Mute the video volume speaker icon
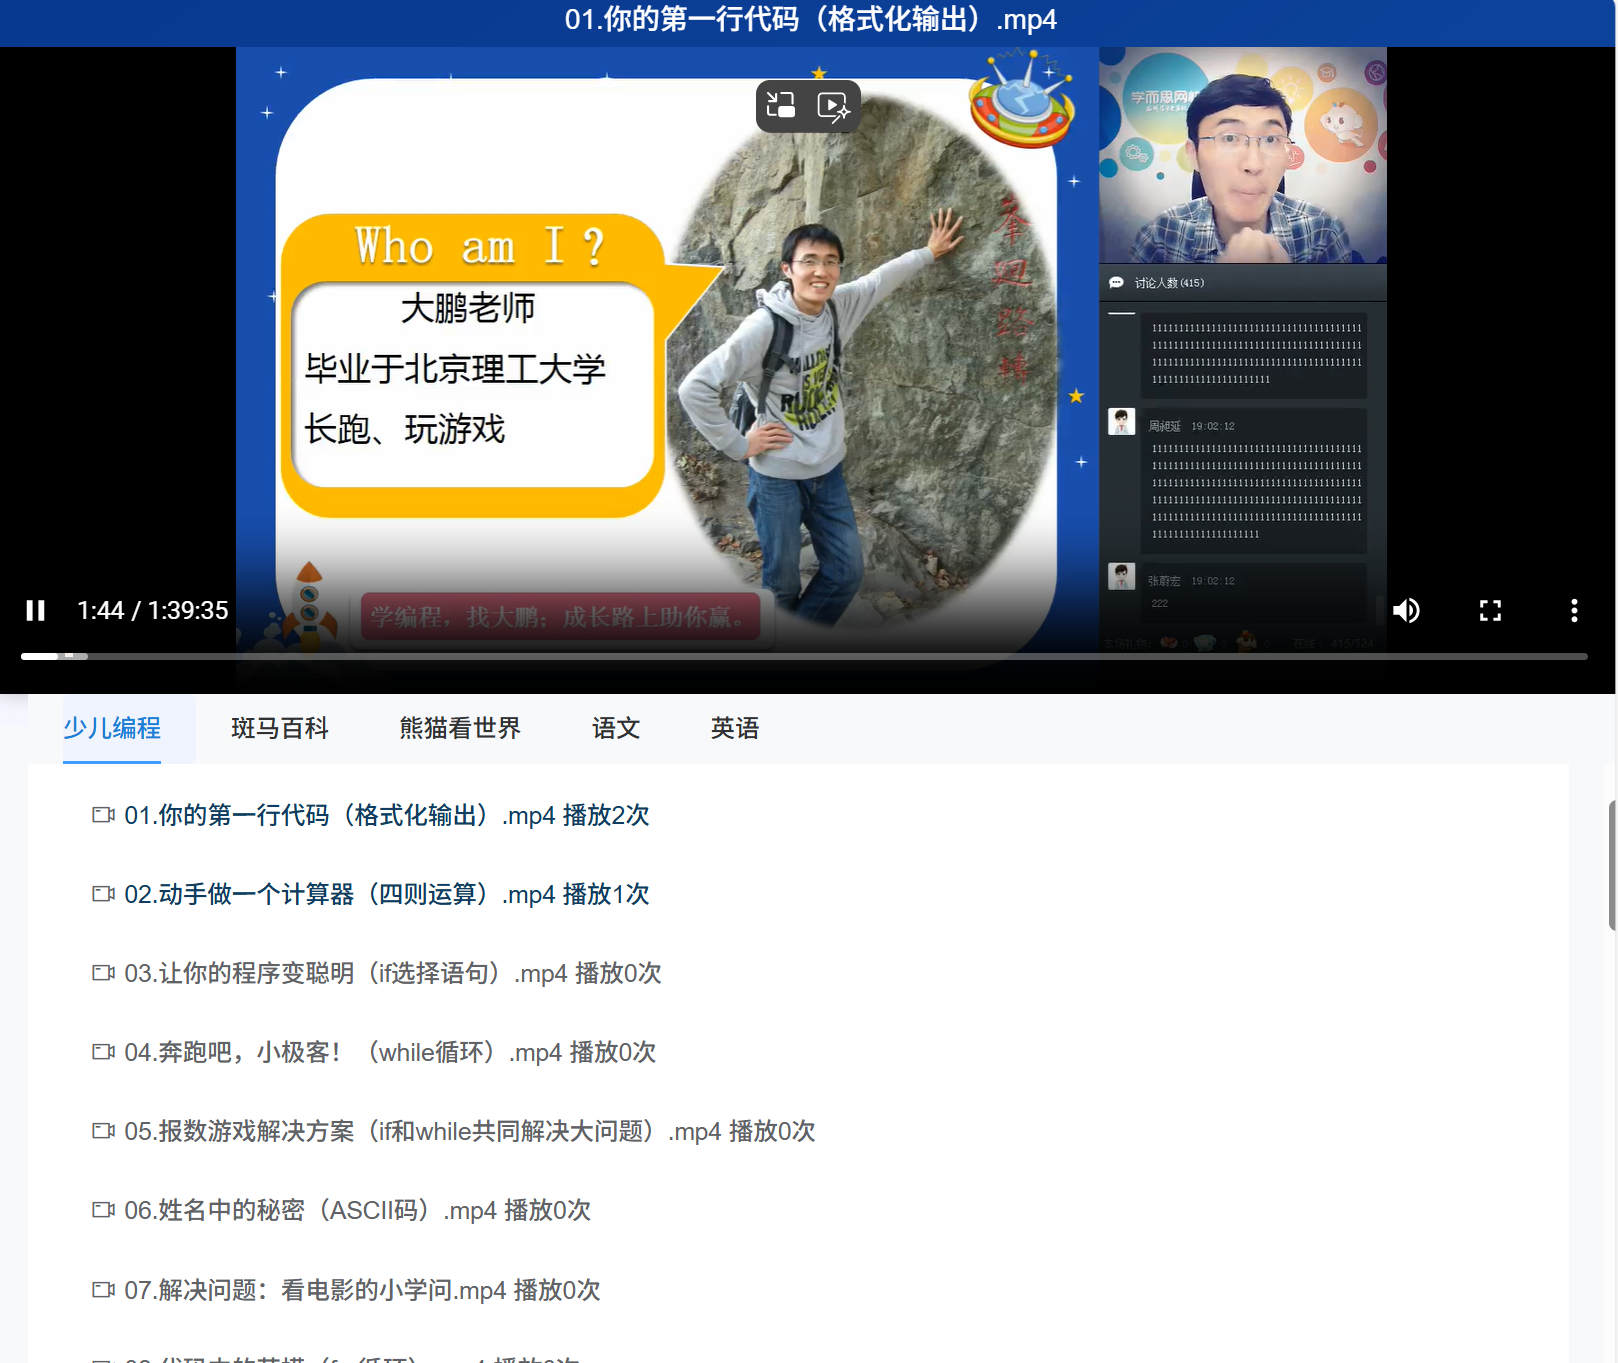 tap(1406, 610)
